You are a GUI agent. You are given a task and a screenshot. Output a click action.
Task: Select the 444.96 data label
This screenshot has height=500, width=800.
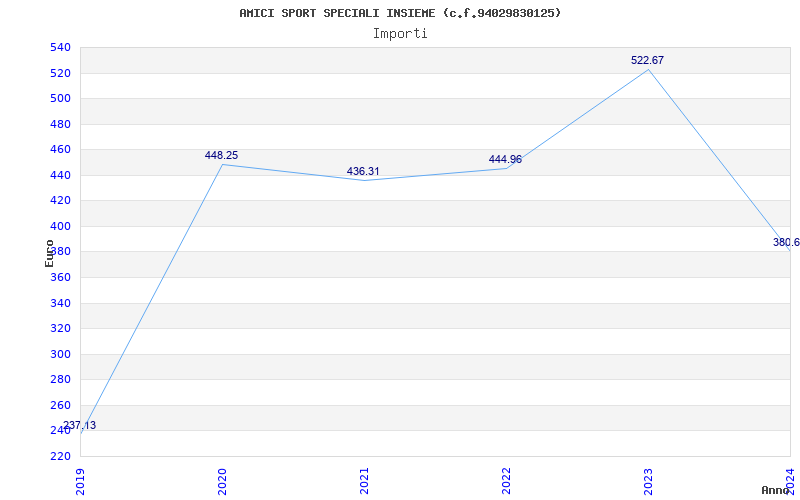(x=505, y=159)
